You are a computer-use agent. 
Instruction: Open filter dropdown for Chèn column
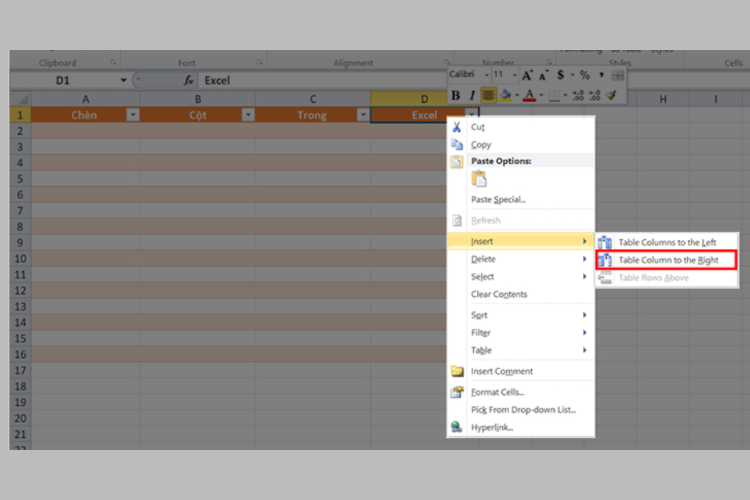coord(132,115)
